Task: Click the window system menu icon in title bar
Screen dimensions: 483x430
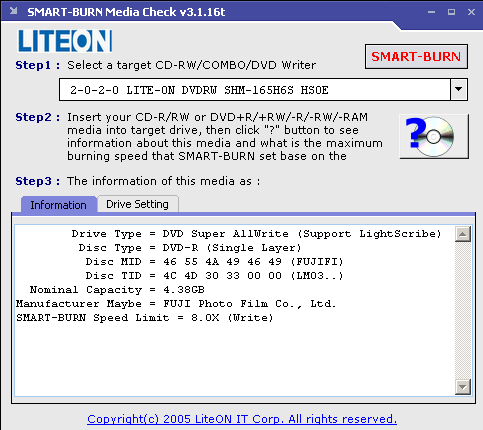Action: (13, 11)
